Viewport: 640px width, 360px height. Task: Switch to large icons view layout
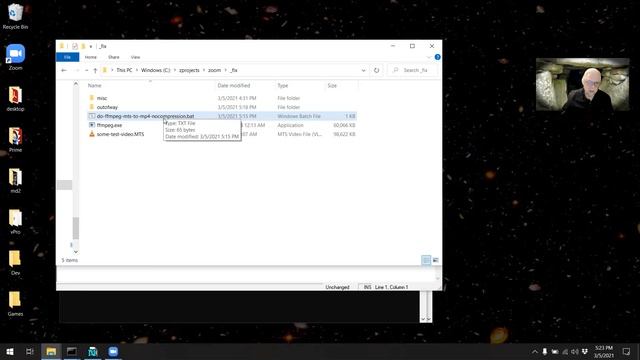(436, 260)
